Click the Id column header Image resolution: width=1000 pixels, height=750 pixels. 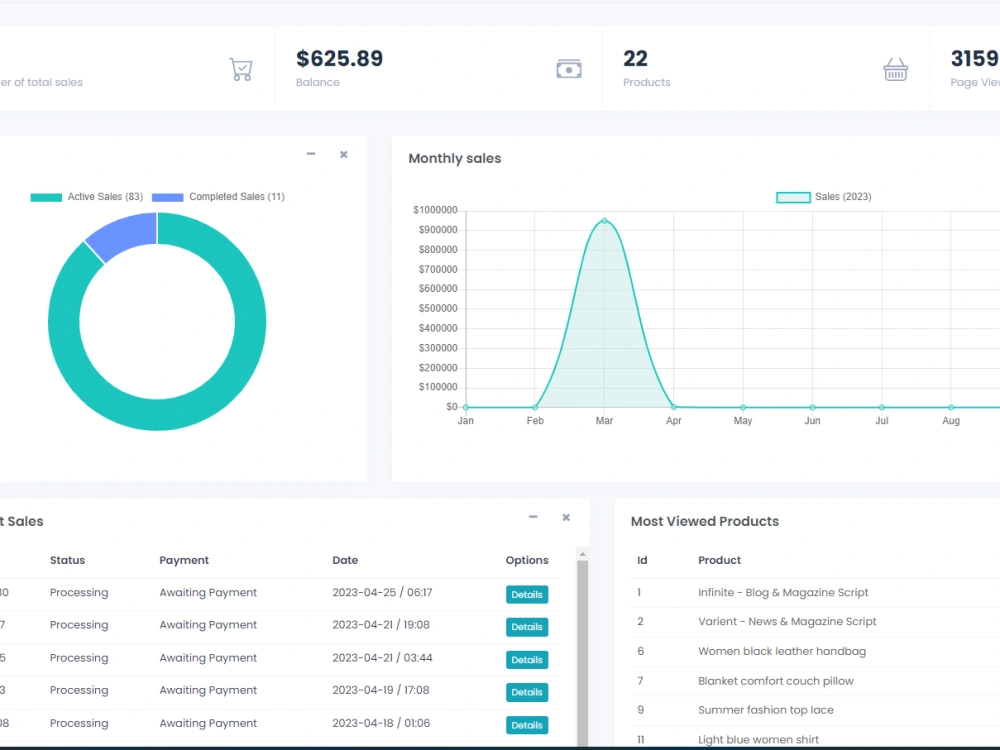click(x=642, y=560)
